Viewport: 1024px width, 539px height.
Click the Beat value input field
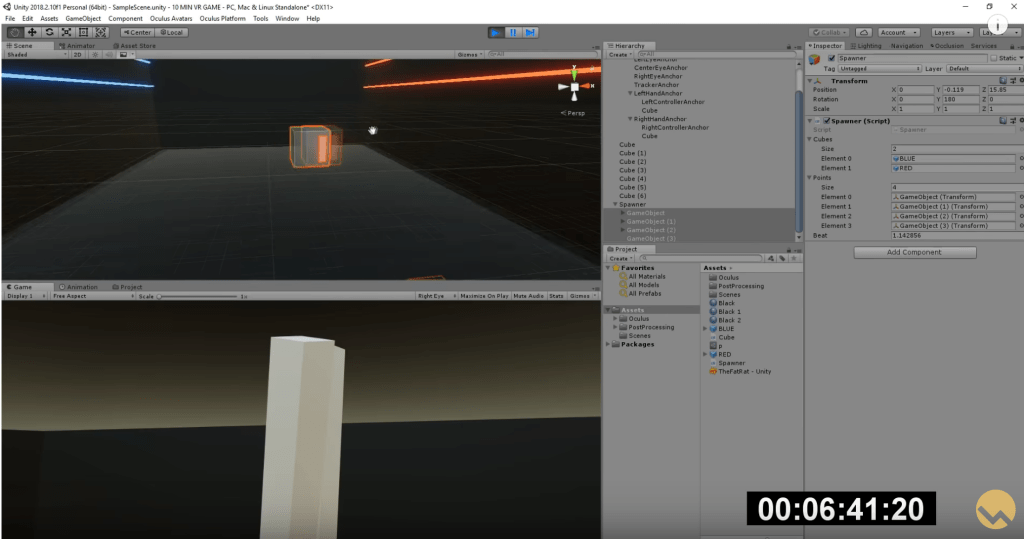coord(950,234)
